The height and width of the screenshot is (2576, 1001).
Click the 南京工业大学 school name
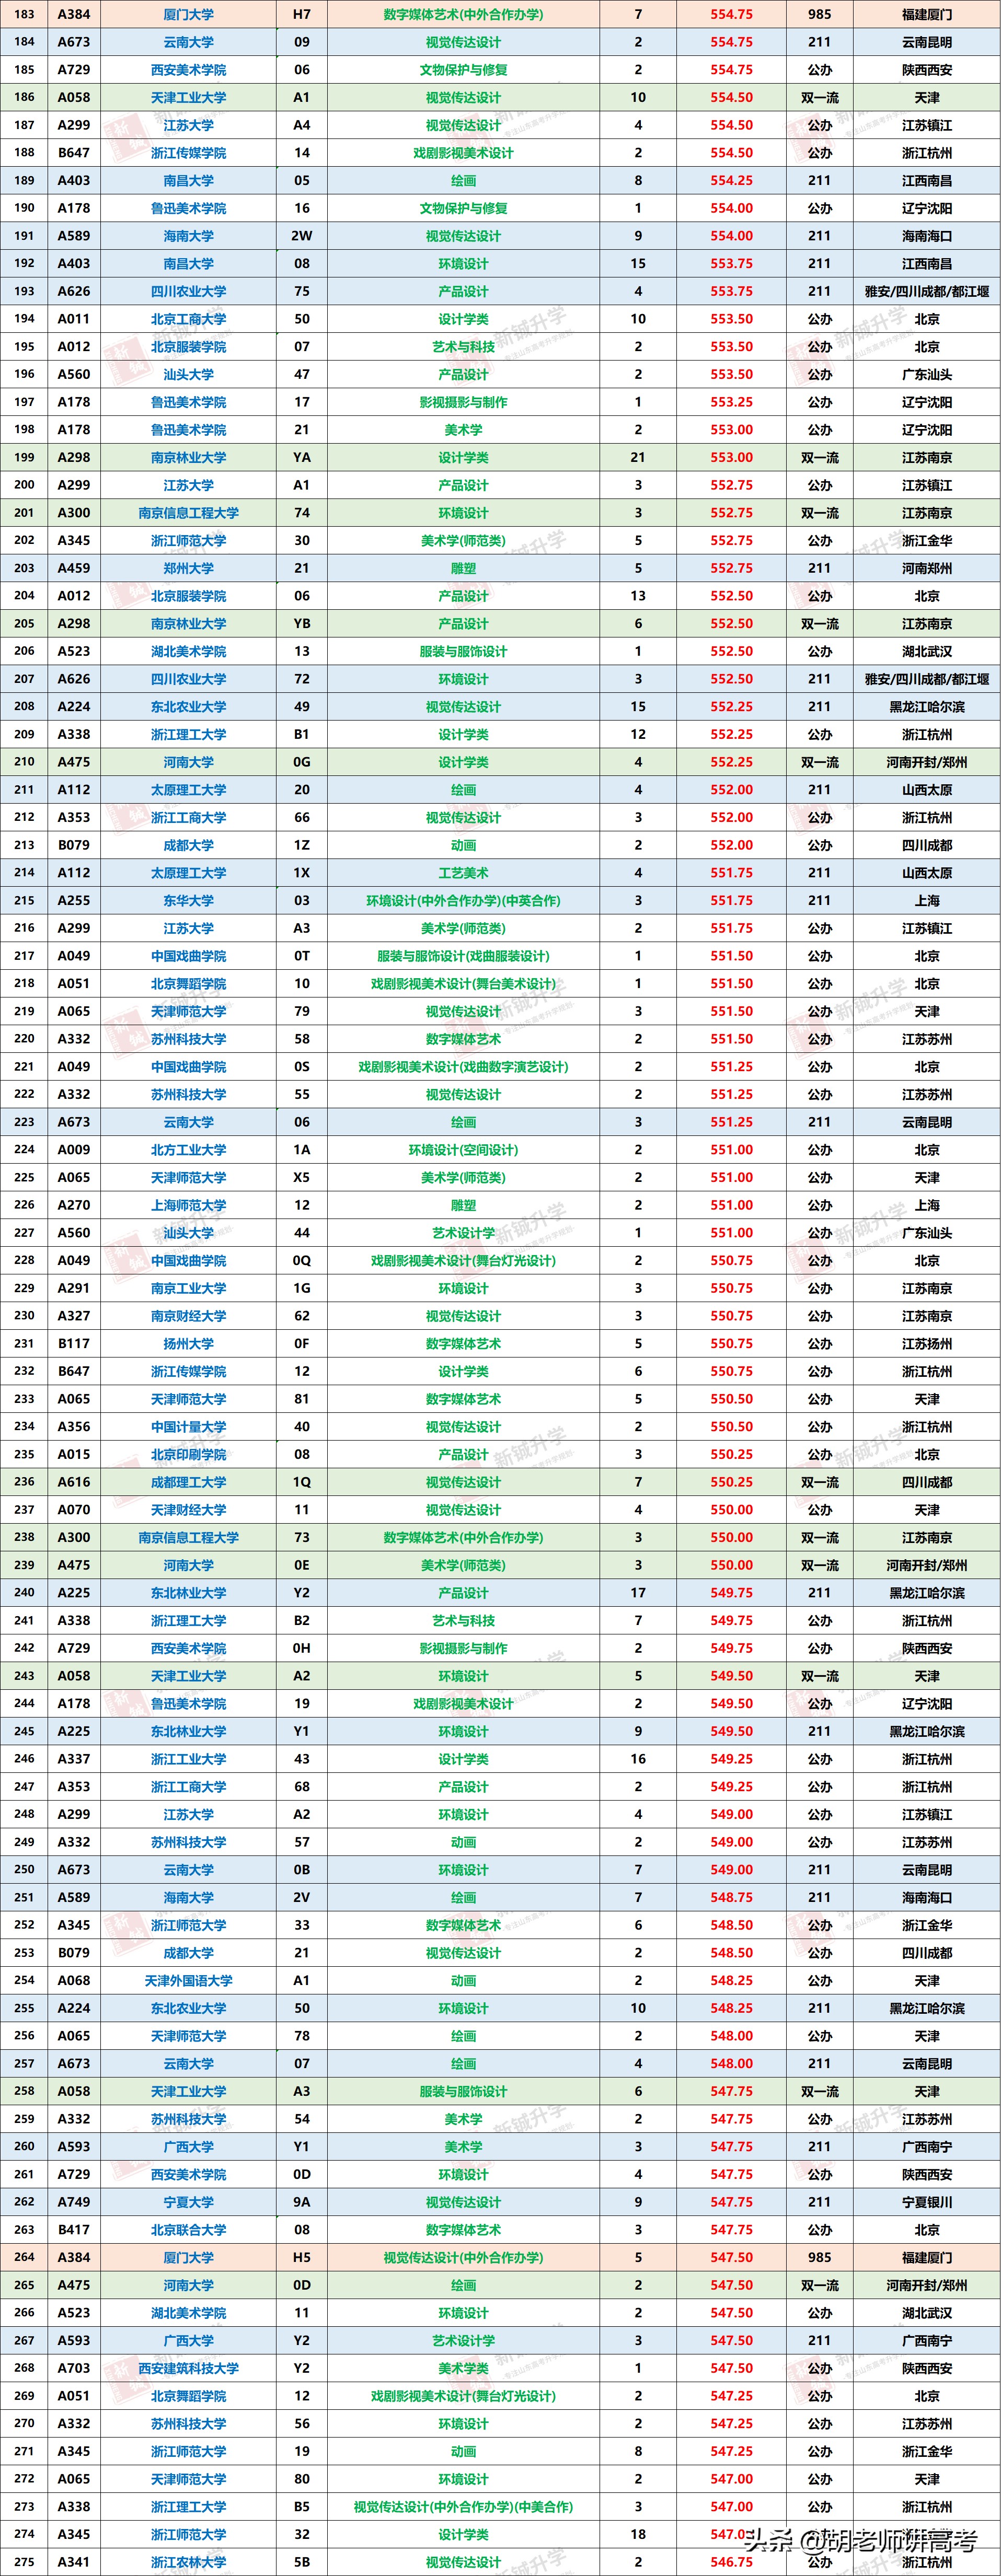point(188,1288)
